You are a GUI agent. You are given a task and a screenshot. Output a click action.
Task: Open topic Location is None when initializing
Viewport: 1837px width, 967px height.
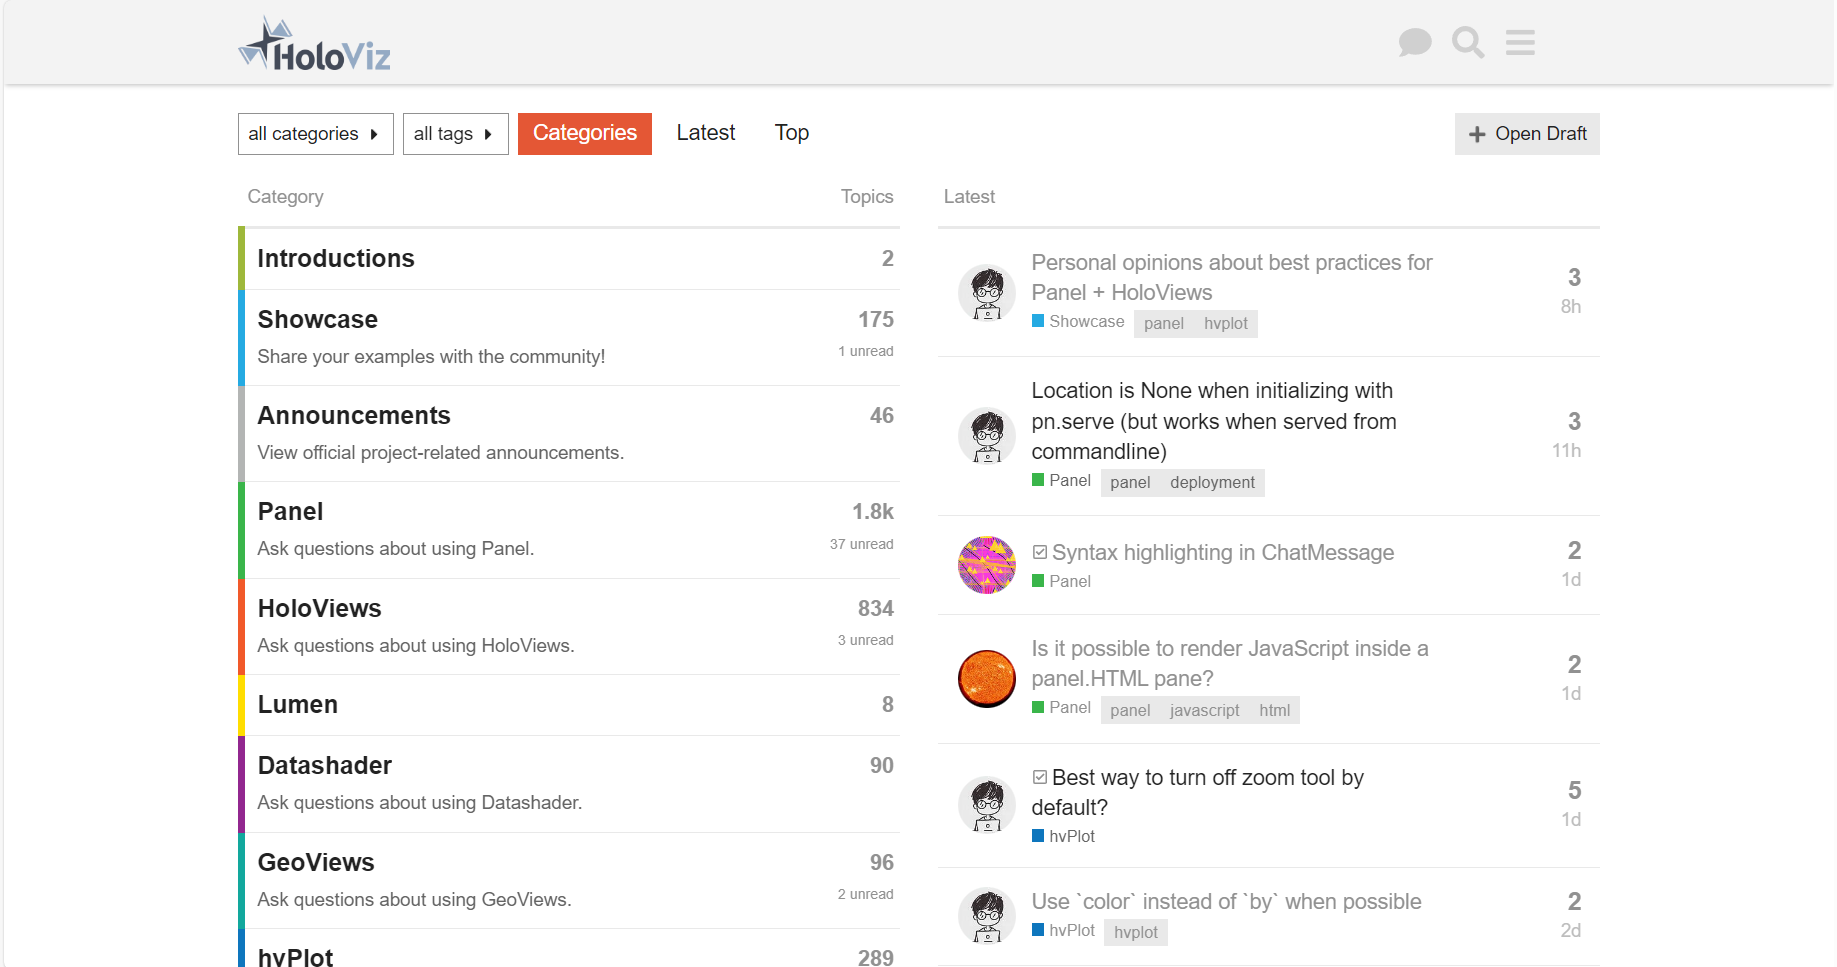[x=1213, y=421]
